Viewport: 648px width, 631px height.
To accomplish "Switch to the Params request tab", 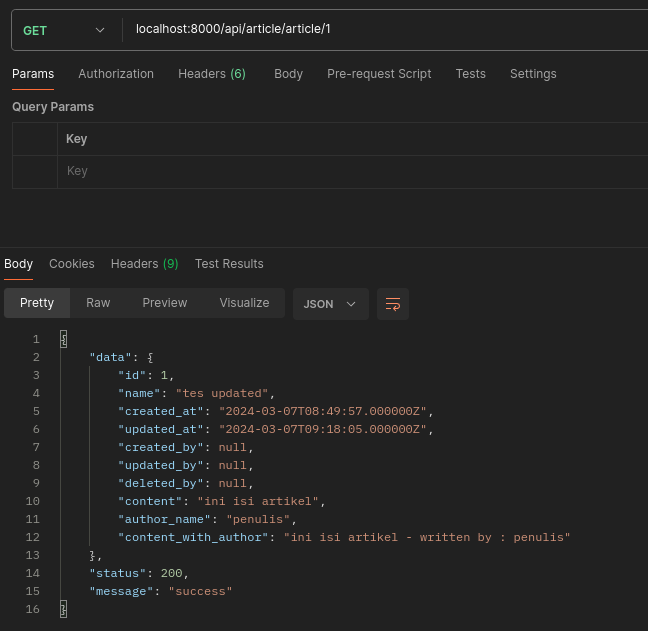I will [x=33, y=74].
